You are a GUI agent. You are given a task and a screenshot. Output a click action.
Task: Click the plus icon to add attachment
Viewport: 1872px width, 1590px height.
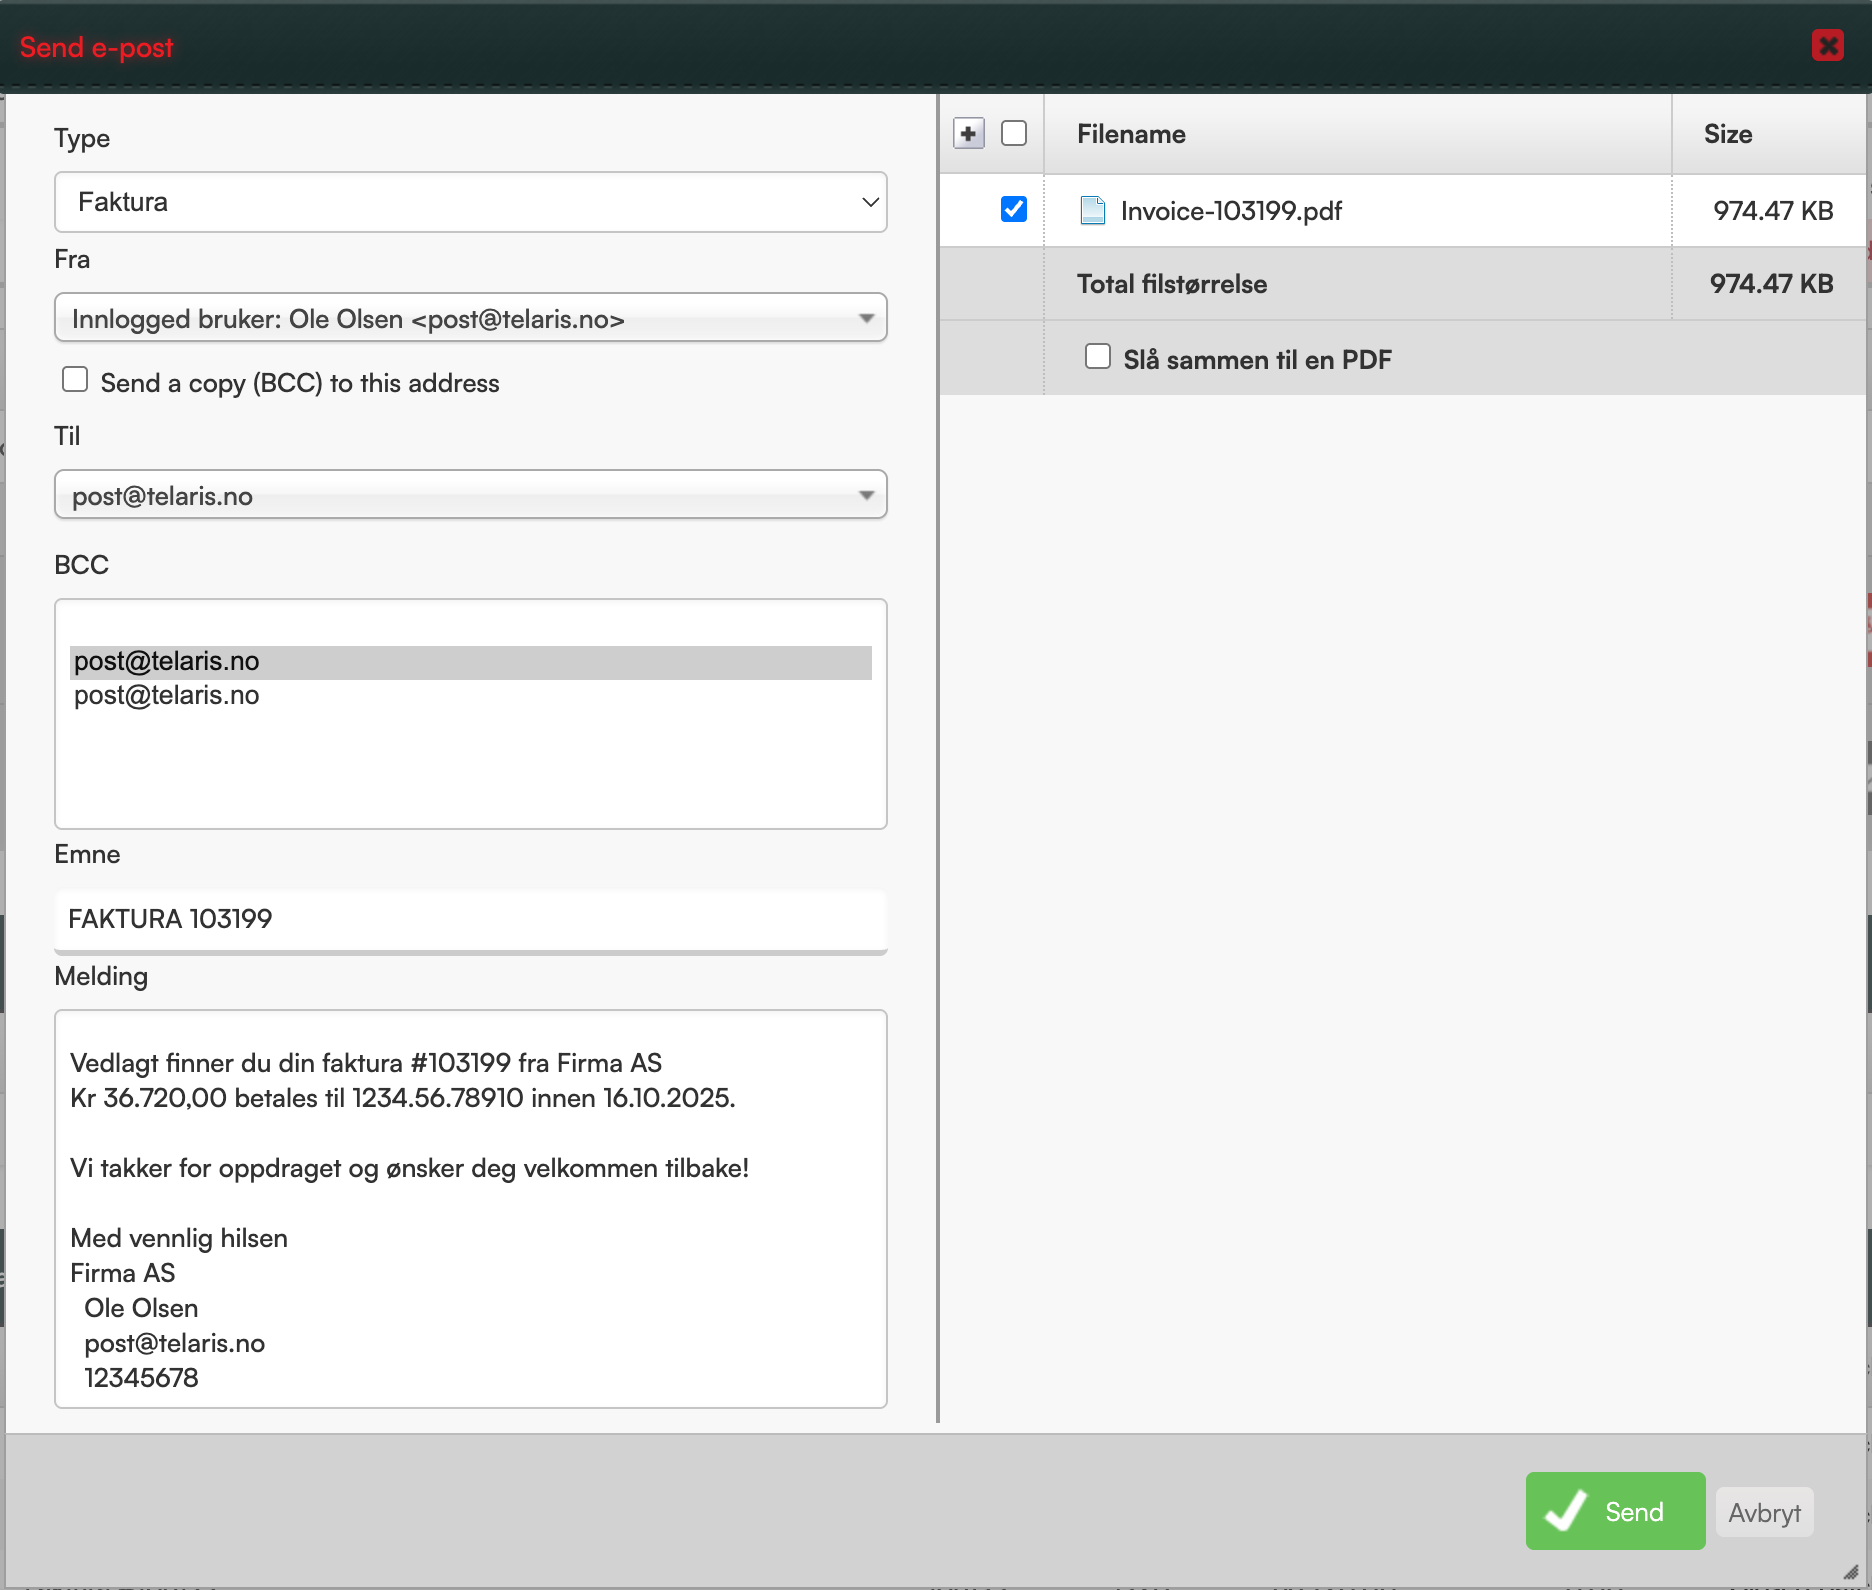[968, 133]
